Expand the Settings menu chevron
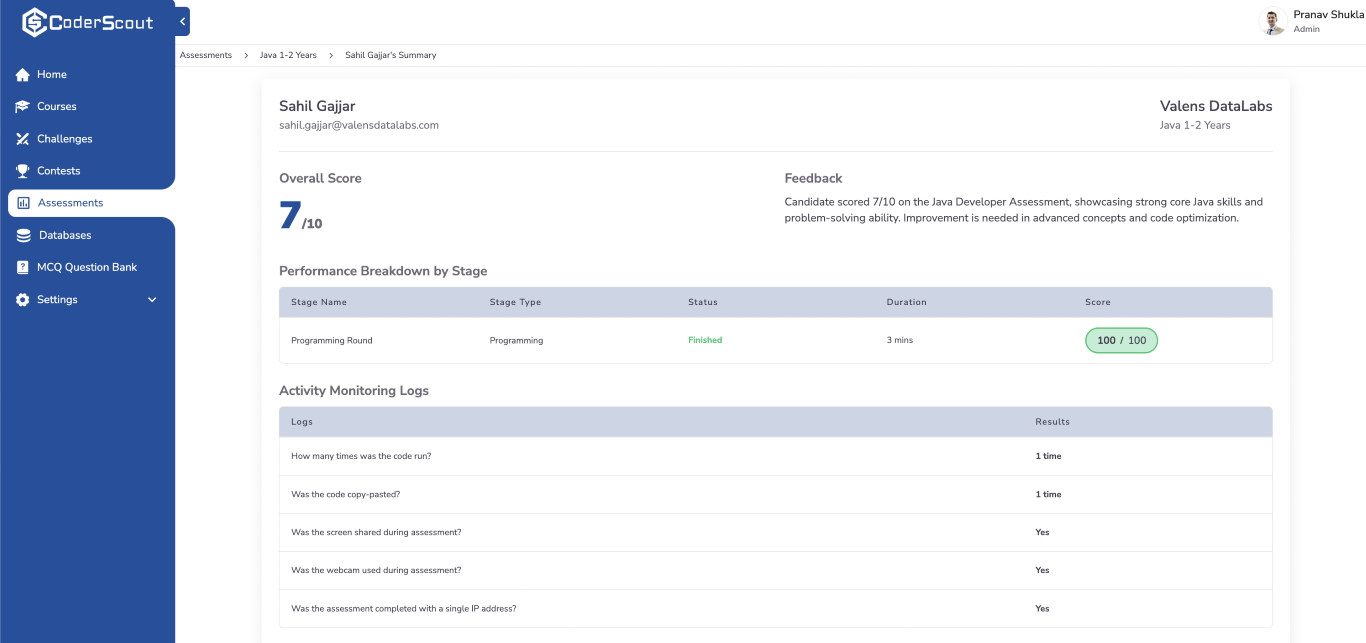The image size is (1366, 643). 152,300
